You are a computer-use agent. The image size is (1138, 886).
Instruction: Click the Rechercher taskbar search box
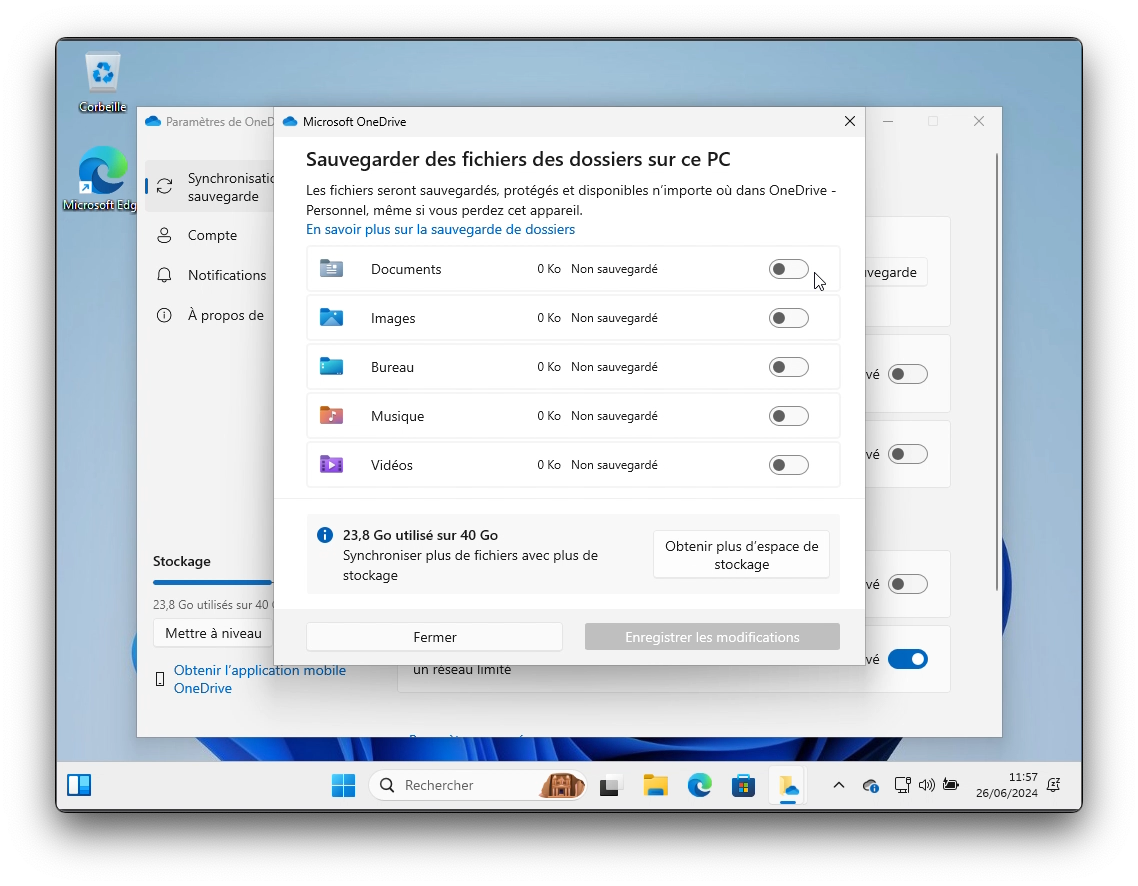click(x=460, y=785)
